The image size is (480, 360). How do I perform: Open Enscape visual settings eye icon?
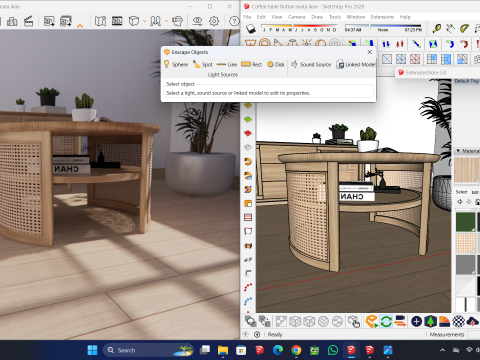click(x=197, y=21)
